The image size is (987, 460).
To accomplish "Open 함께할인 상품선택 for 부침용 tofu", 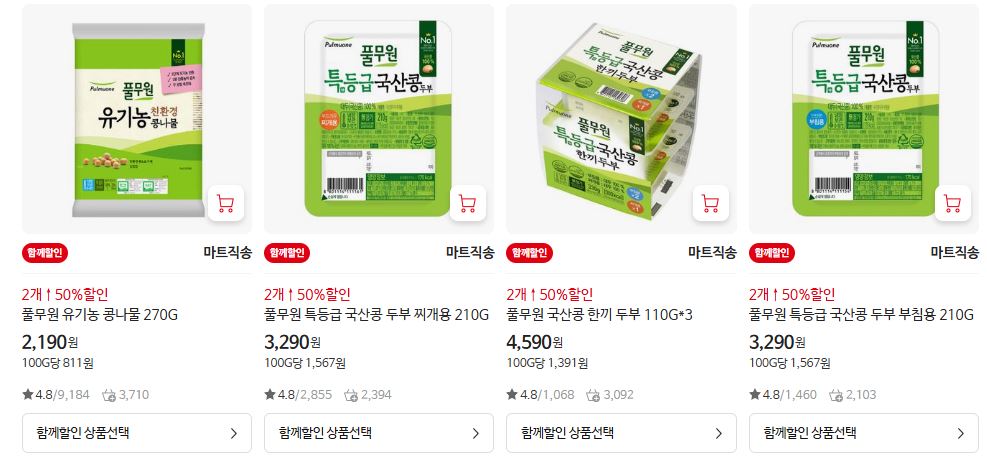I will [x=864, y=433].
